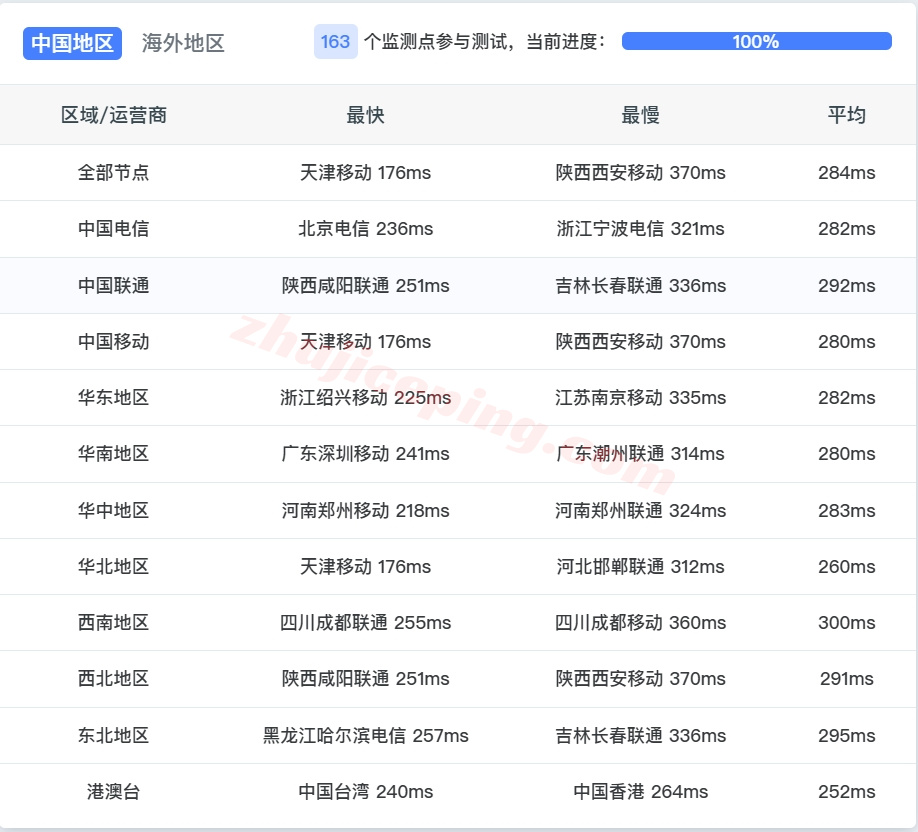Click 天津移动 176ms in 华北地区 row
The image size is (918, 832).
[x=365, y=567]
